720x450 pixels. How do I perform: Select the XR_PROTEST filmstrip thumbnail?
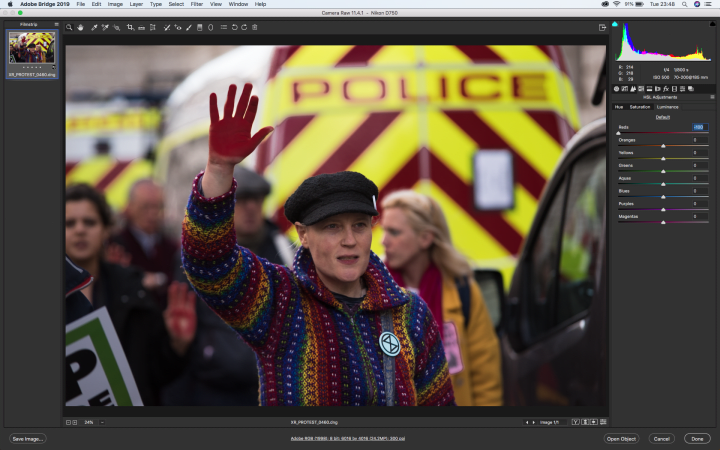32,54
